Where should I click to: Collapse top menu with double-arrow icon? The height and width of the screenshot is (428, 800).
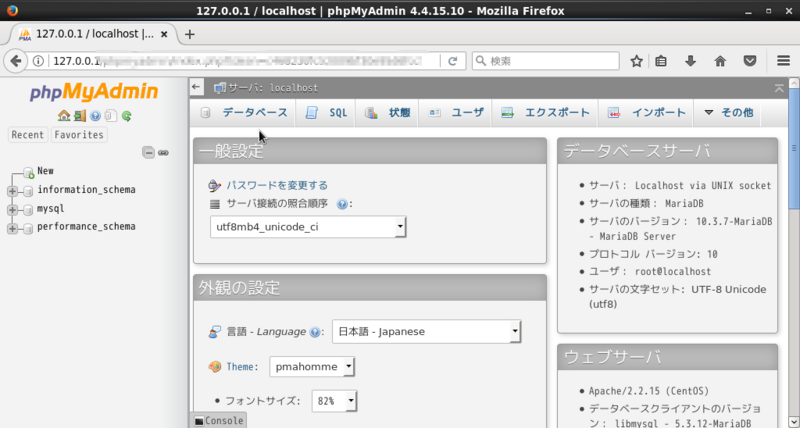779,88
